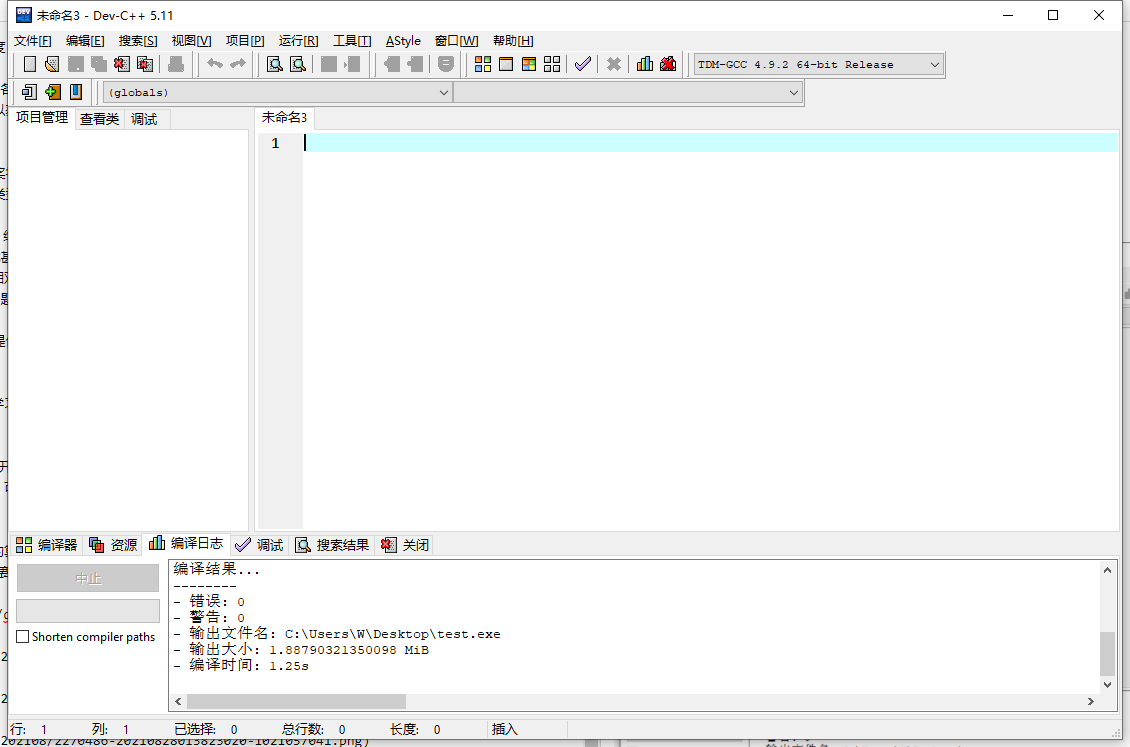Viewport: 1130px width, 747px height.
Task: Click the Print toolbar icon
Action: [x=176, y=64]
